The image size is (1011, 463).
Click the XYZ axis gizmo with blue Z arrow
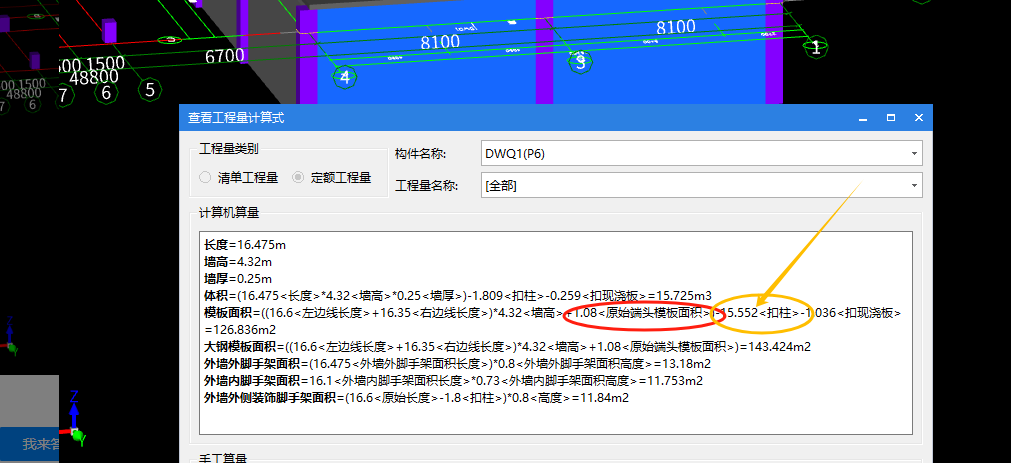(x=75, y=419)
